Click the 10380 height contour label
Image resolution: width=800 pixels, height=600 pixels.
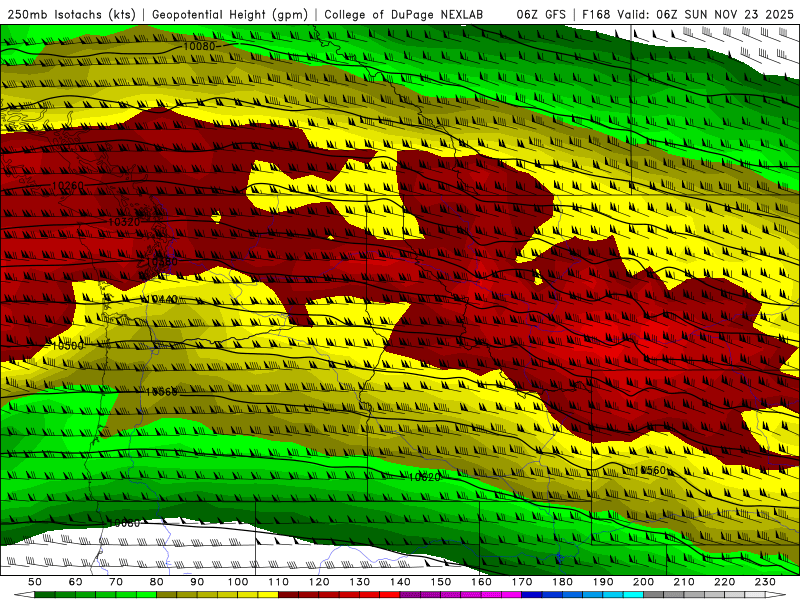coord(162,262)
